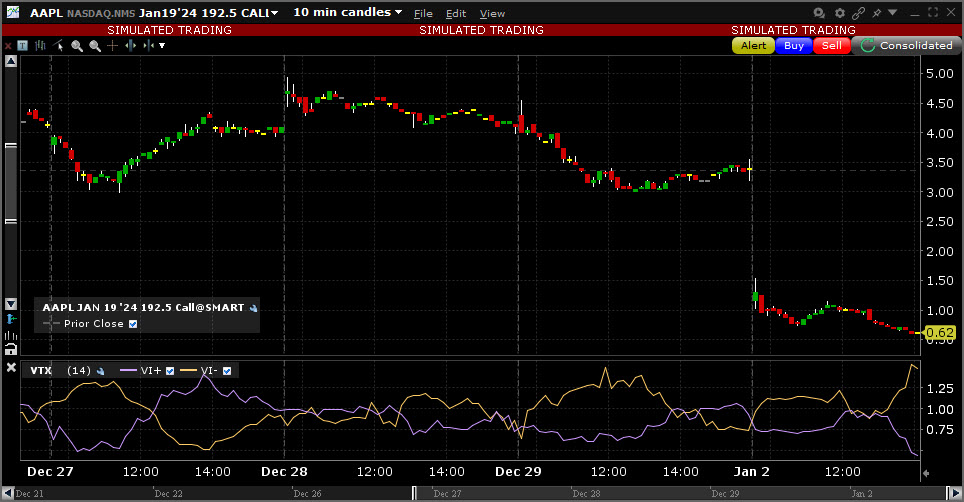This screenshot has width=964, height=502.
Task: Click the Consolidated button
Action: pyautogui.click(x=904, y=45)
